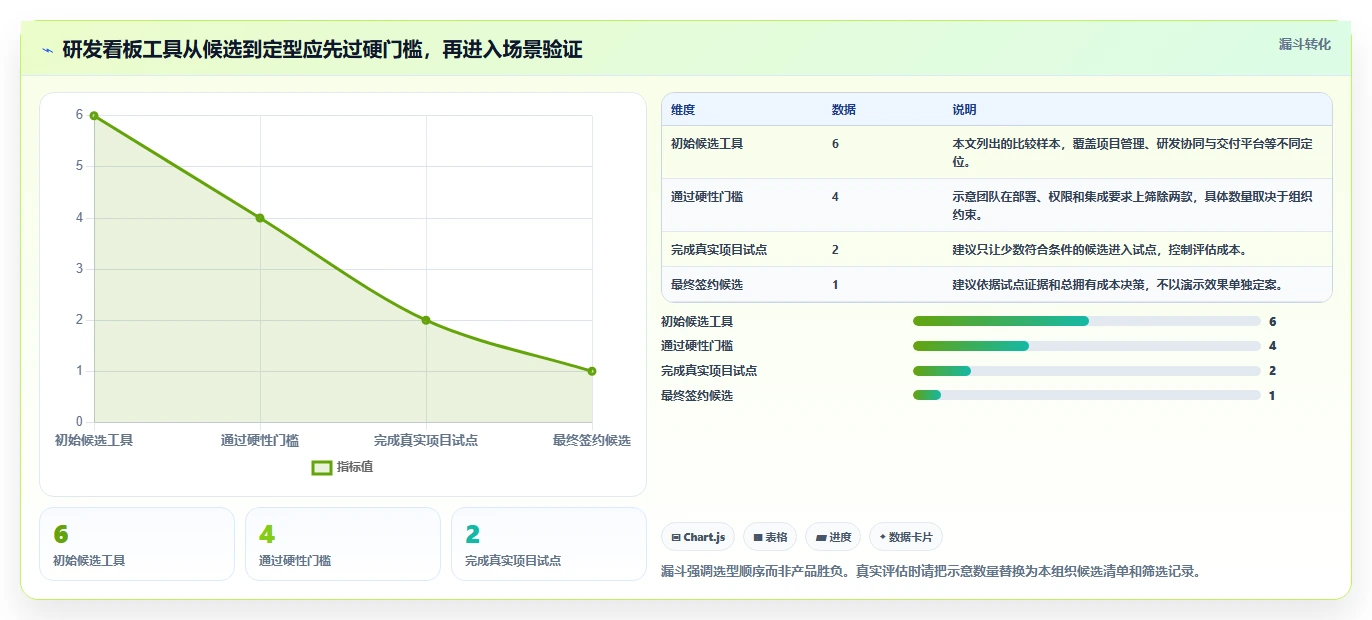Click the progress list label 最终签约候选

point(697,396)
